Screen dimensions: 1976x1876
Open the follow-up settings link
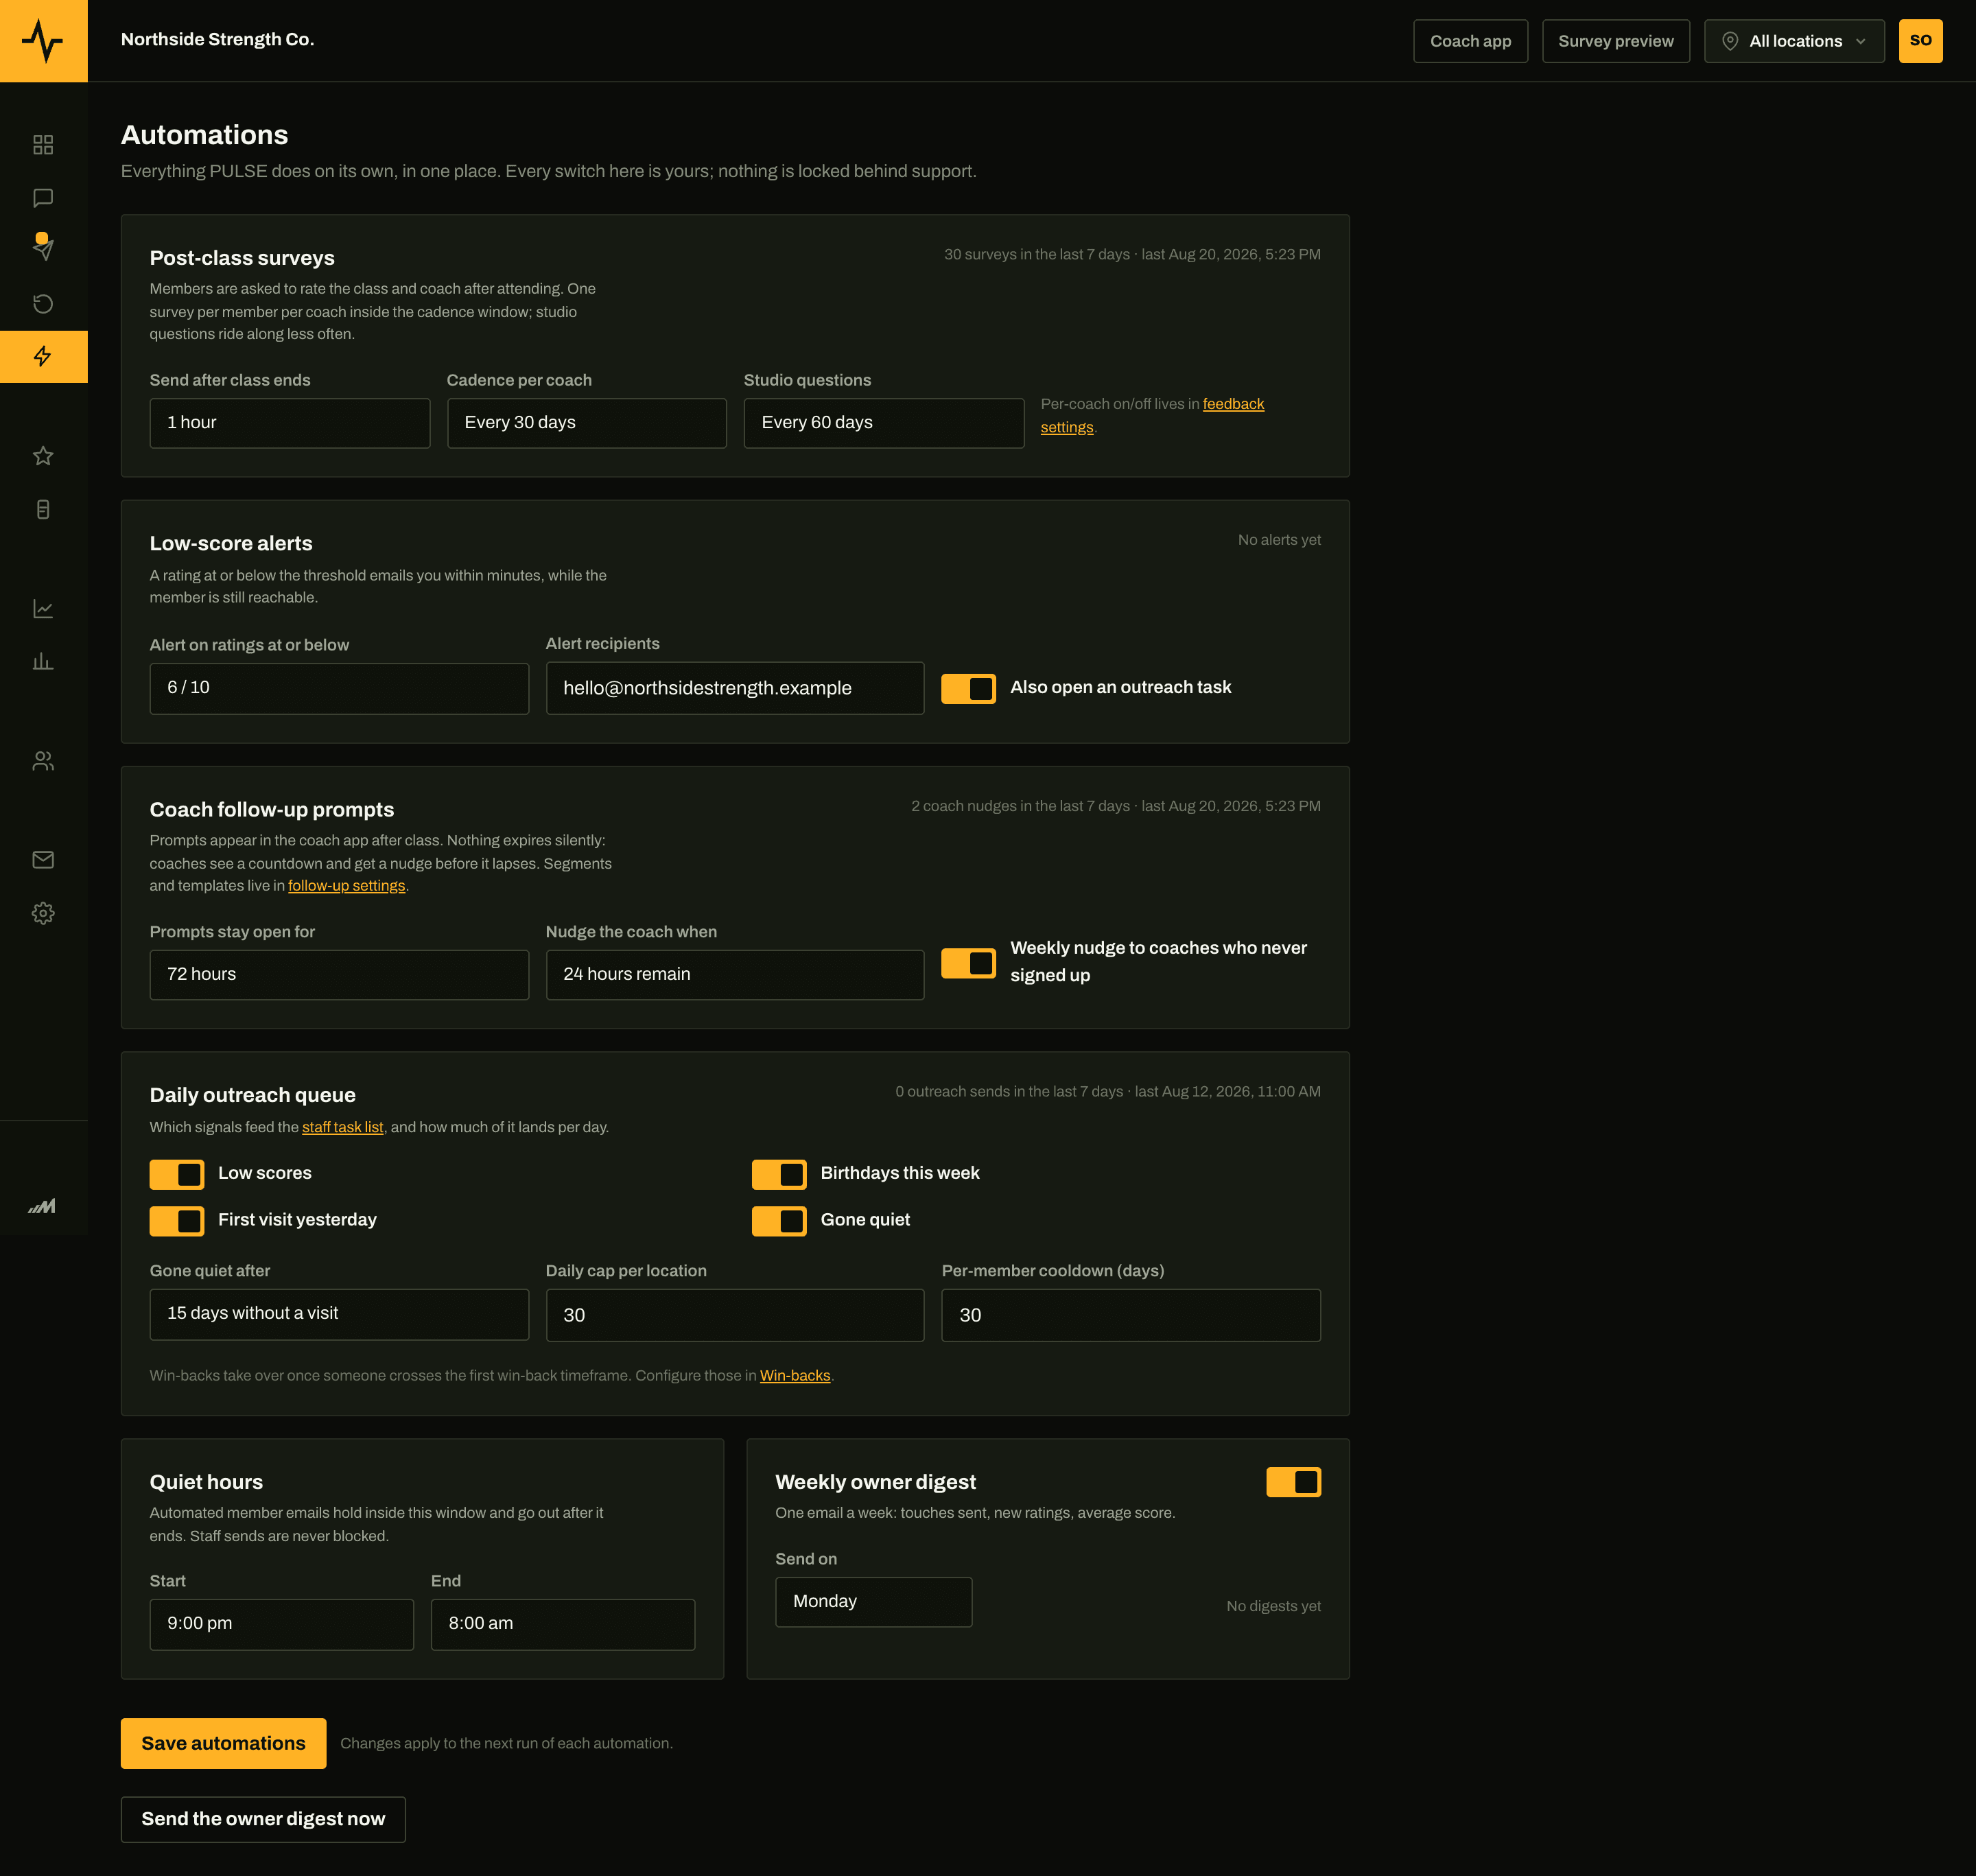point(347,886)
